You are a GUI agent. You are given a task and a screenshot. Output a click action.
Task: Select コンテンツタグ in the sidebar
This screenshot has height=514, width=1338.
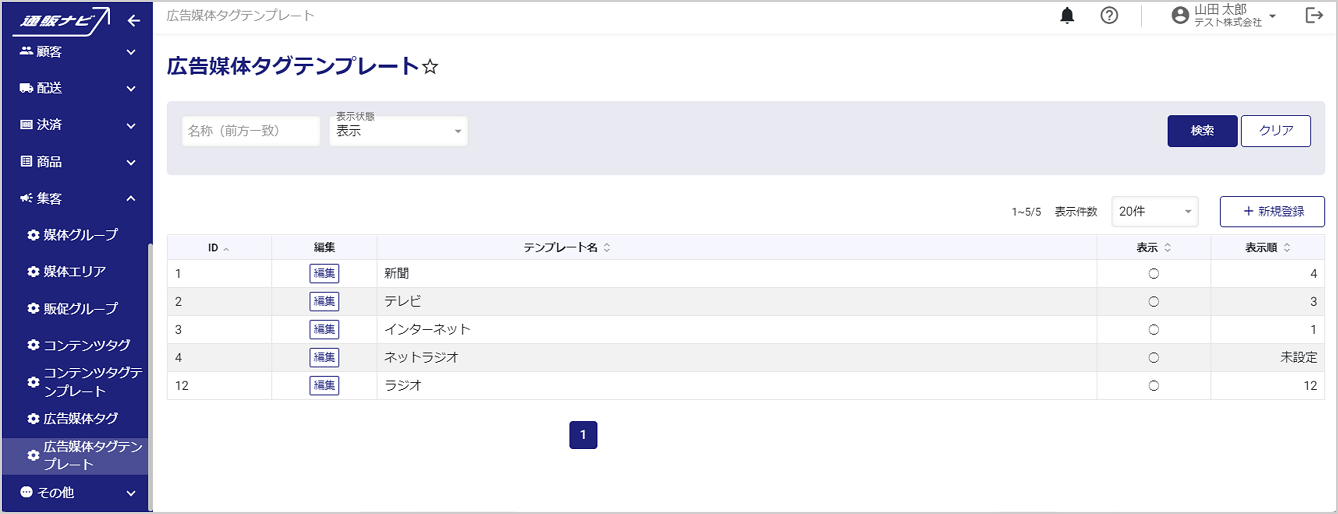pos(80,345)
